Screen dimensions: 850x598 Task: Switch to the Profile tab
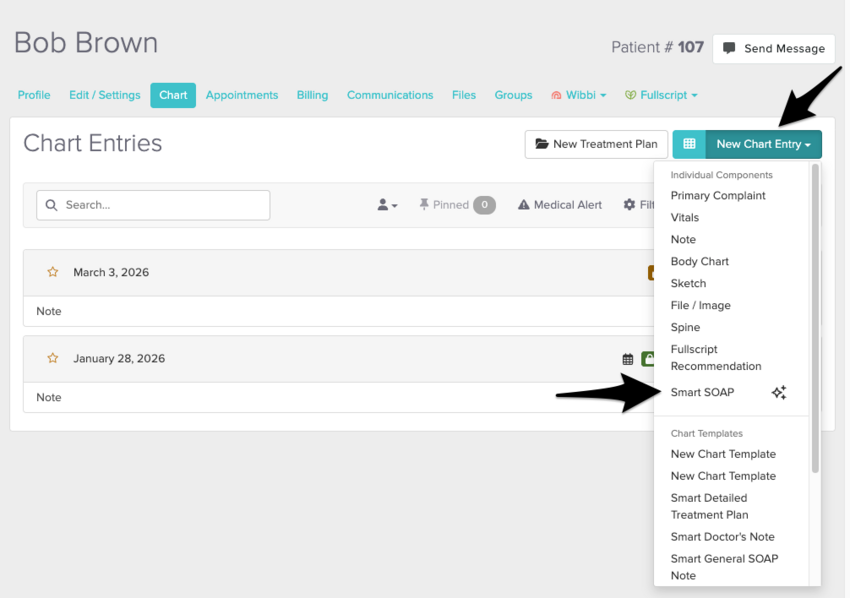tap(34, 95)
